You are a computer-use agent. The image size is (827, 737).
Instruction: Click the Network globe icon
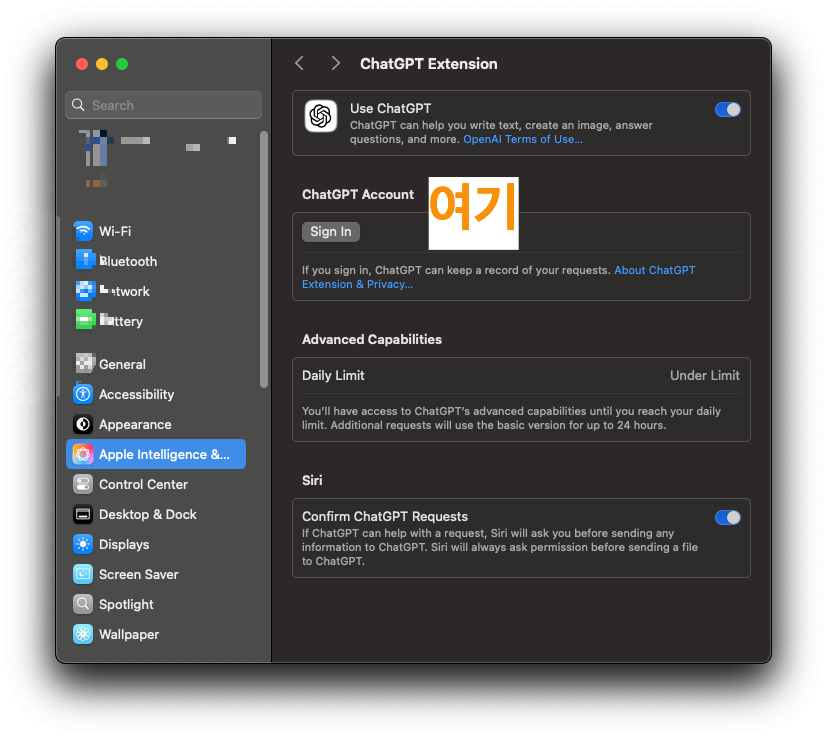[84, 291]
